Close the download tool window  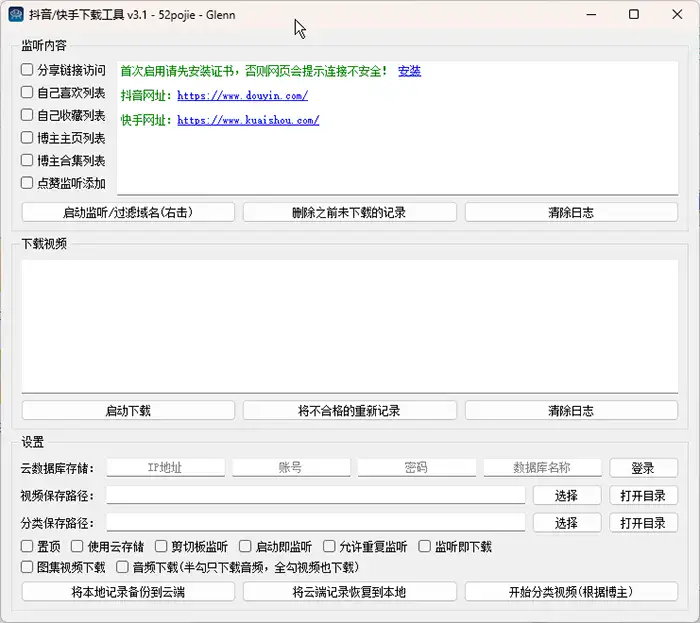click(x=677, y=14)
